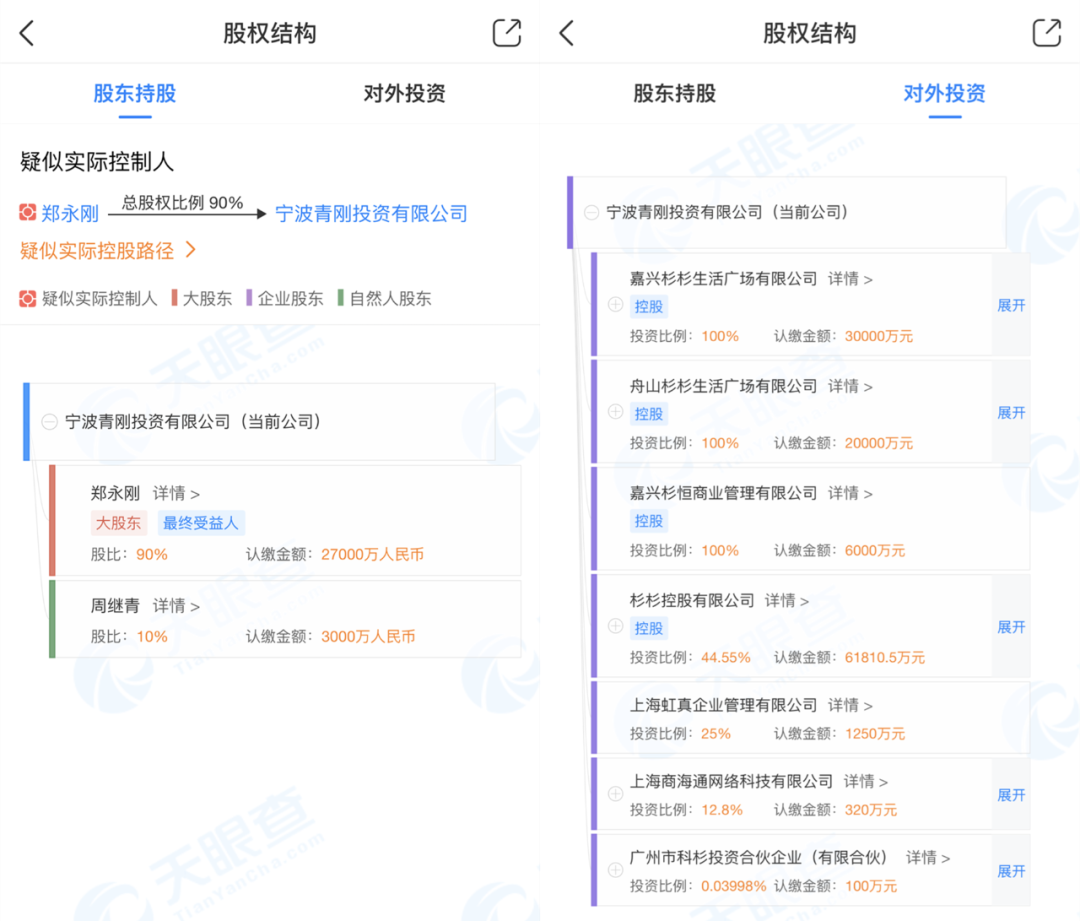
Task: Select 周继青 name in shareholder card
Action: click(x=115, y=606)
